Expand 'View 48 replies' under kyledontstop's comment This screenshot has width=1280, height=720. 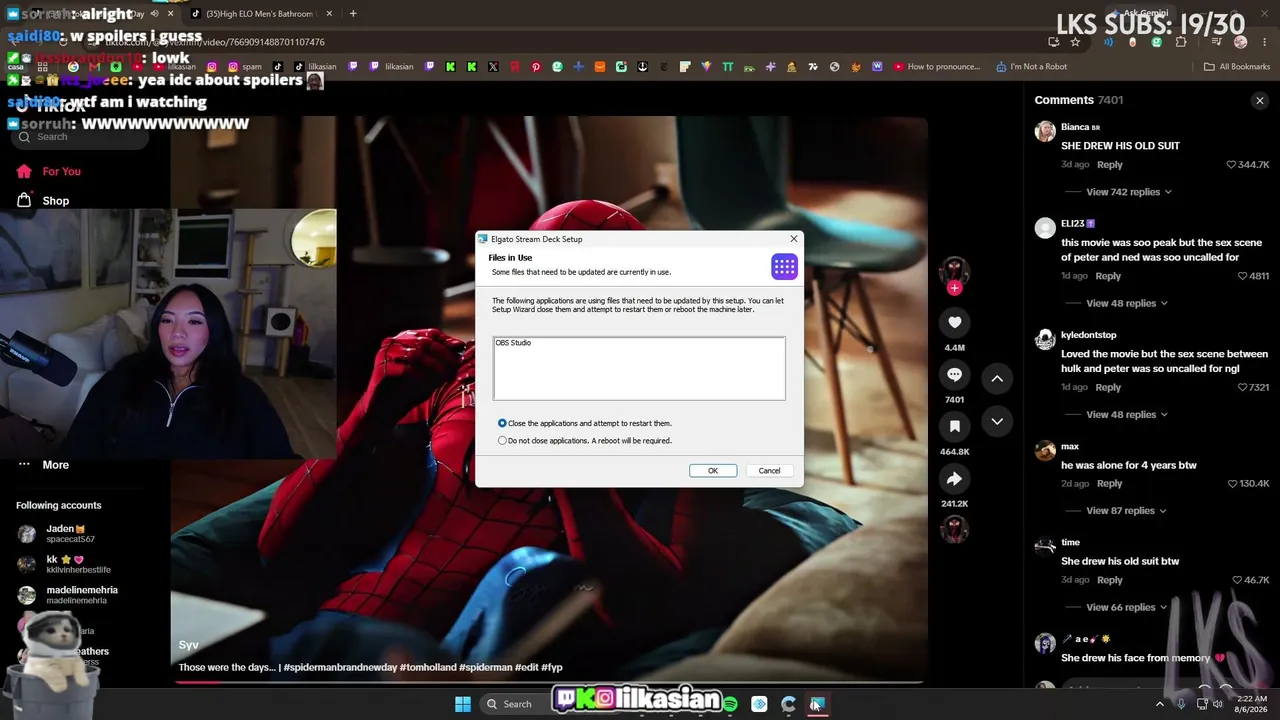tap(1127, 414)
